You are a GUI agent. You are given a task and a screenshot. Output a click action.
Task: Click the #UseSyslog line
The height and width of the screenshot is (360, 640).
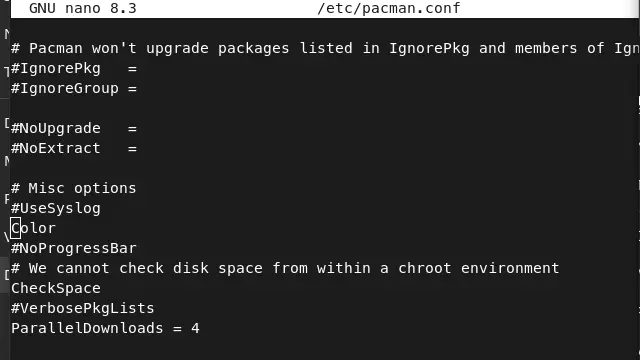click(x=56, y=208)
